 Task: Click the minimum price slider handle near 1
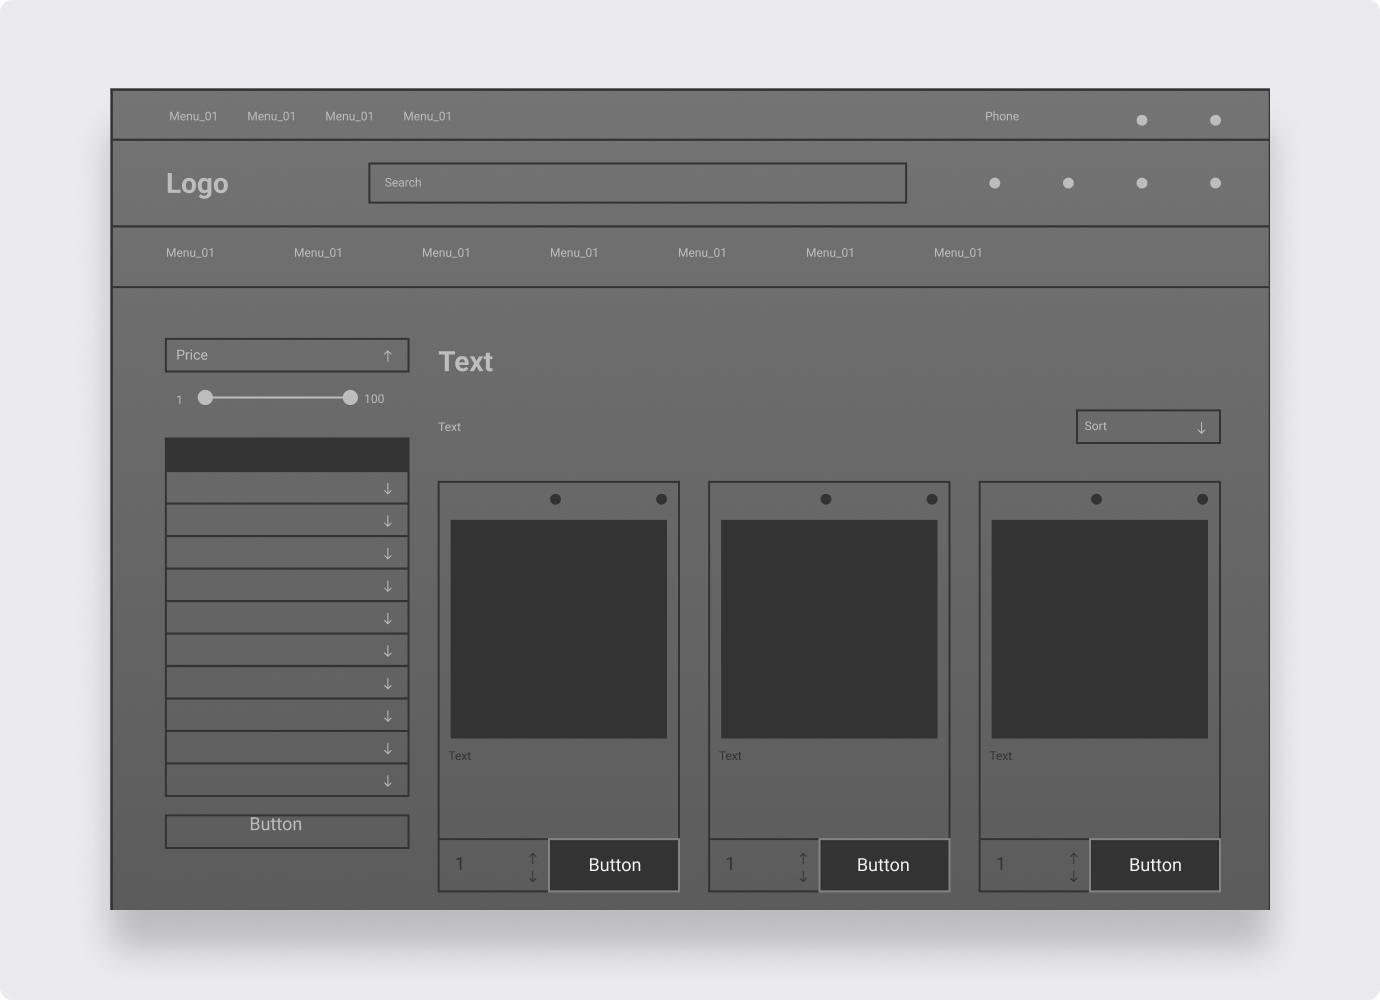pyautogui.click(x=205, y=398)
